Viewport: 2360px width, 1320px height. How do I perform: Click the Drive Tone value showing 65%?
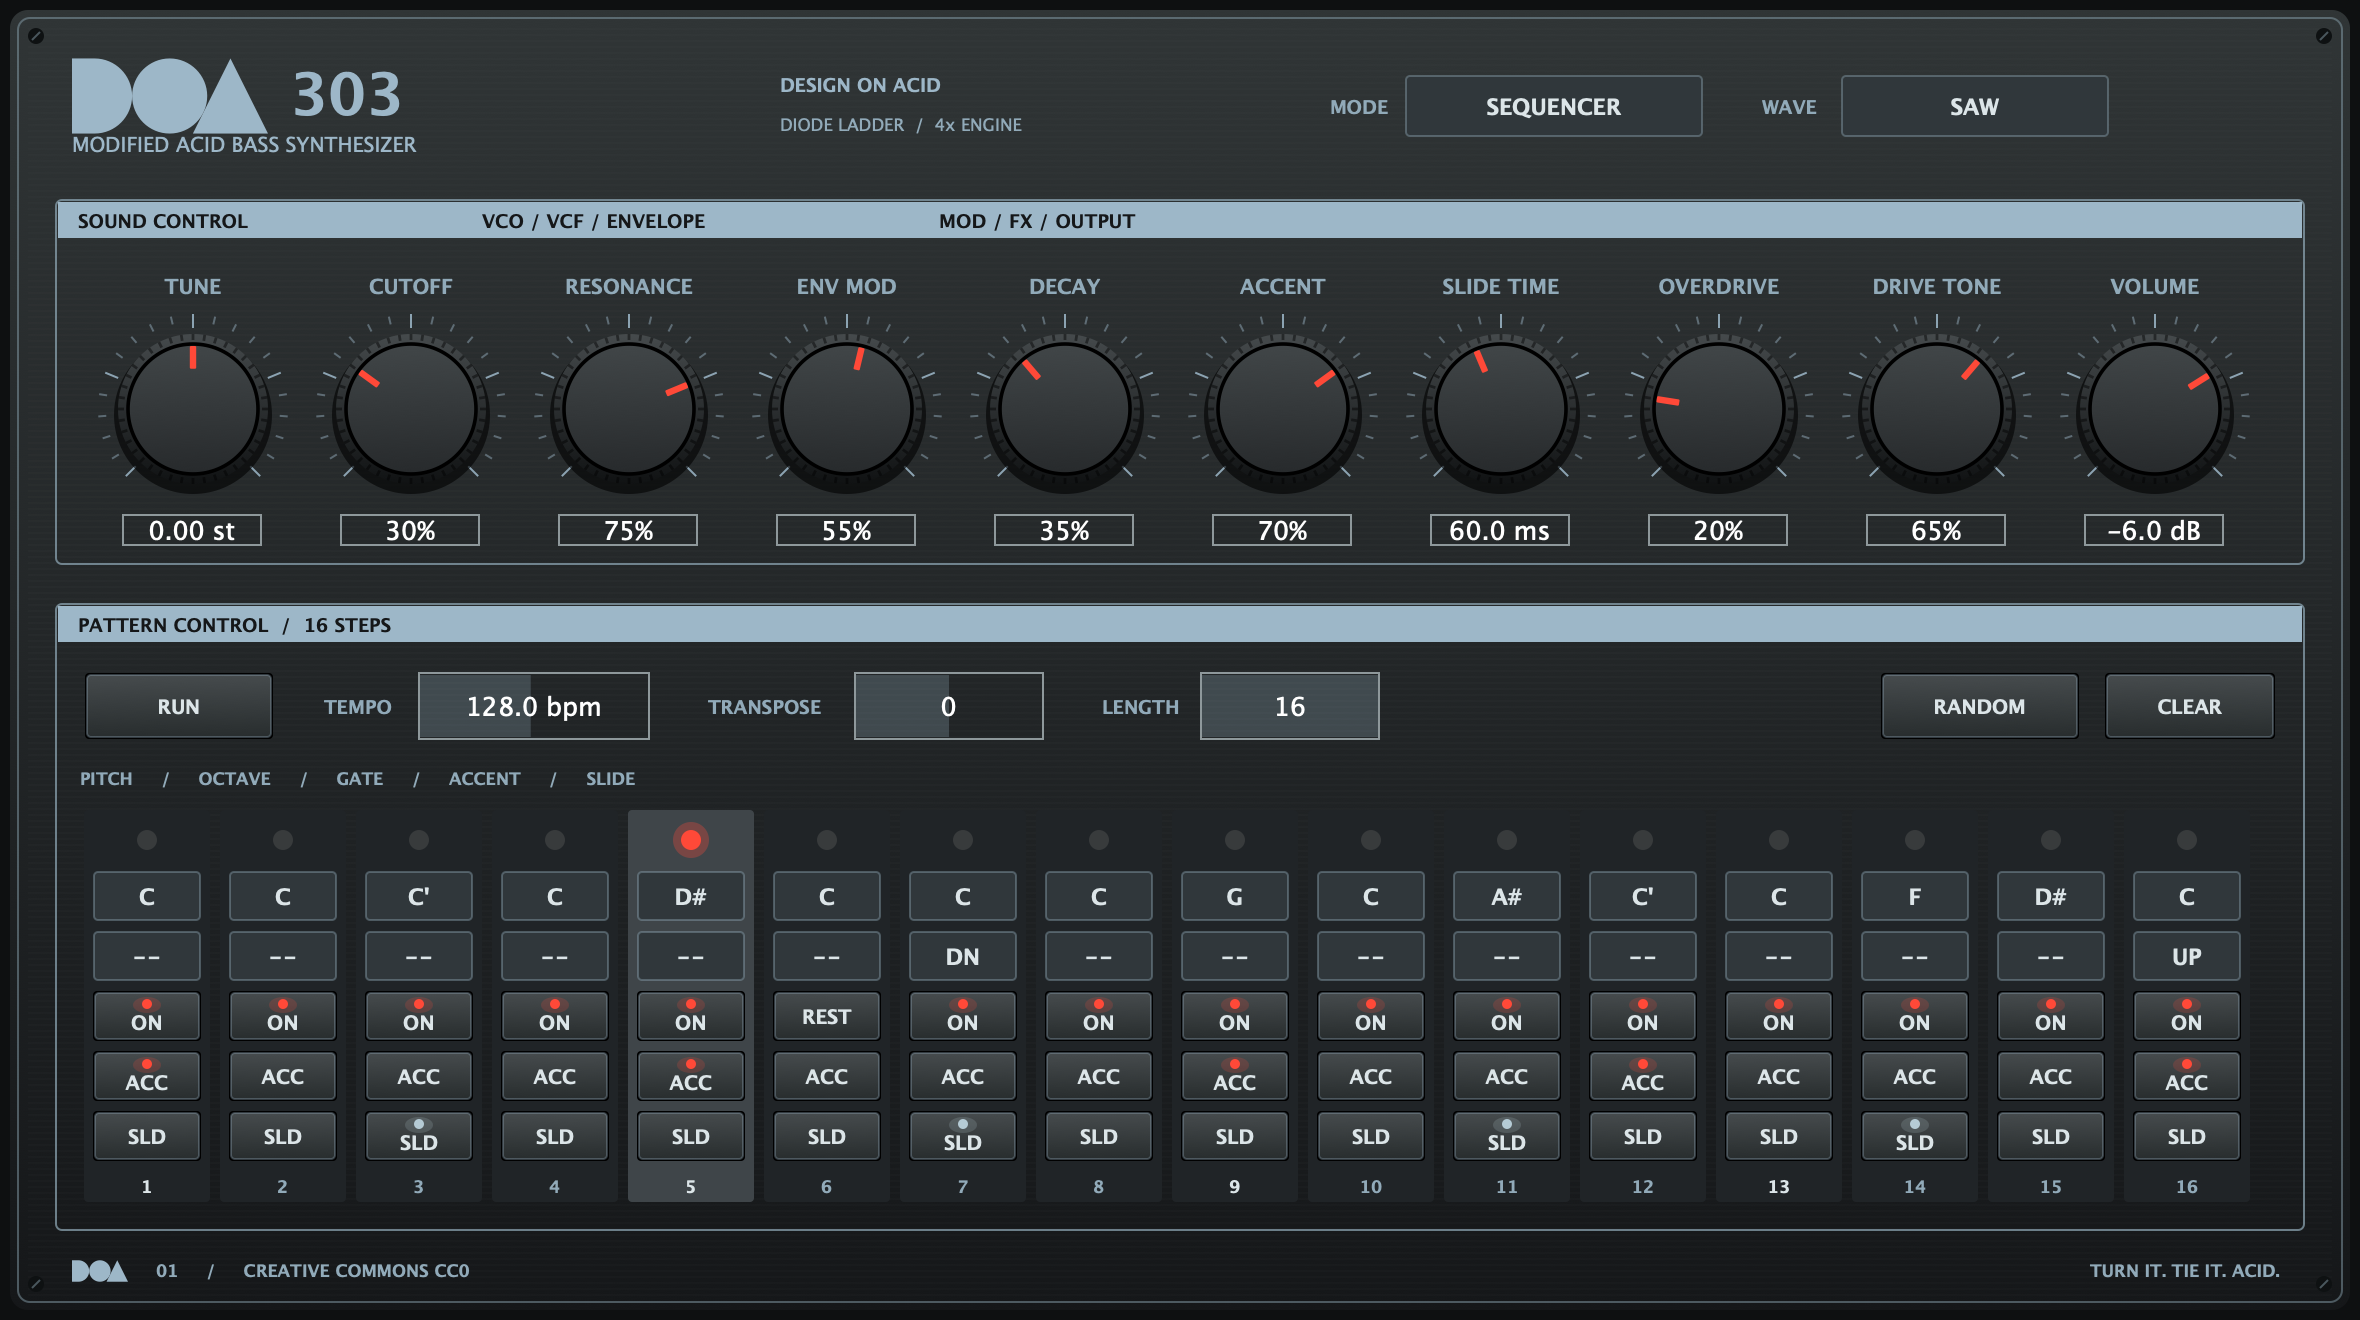(1936, 530)
